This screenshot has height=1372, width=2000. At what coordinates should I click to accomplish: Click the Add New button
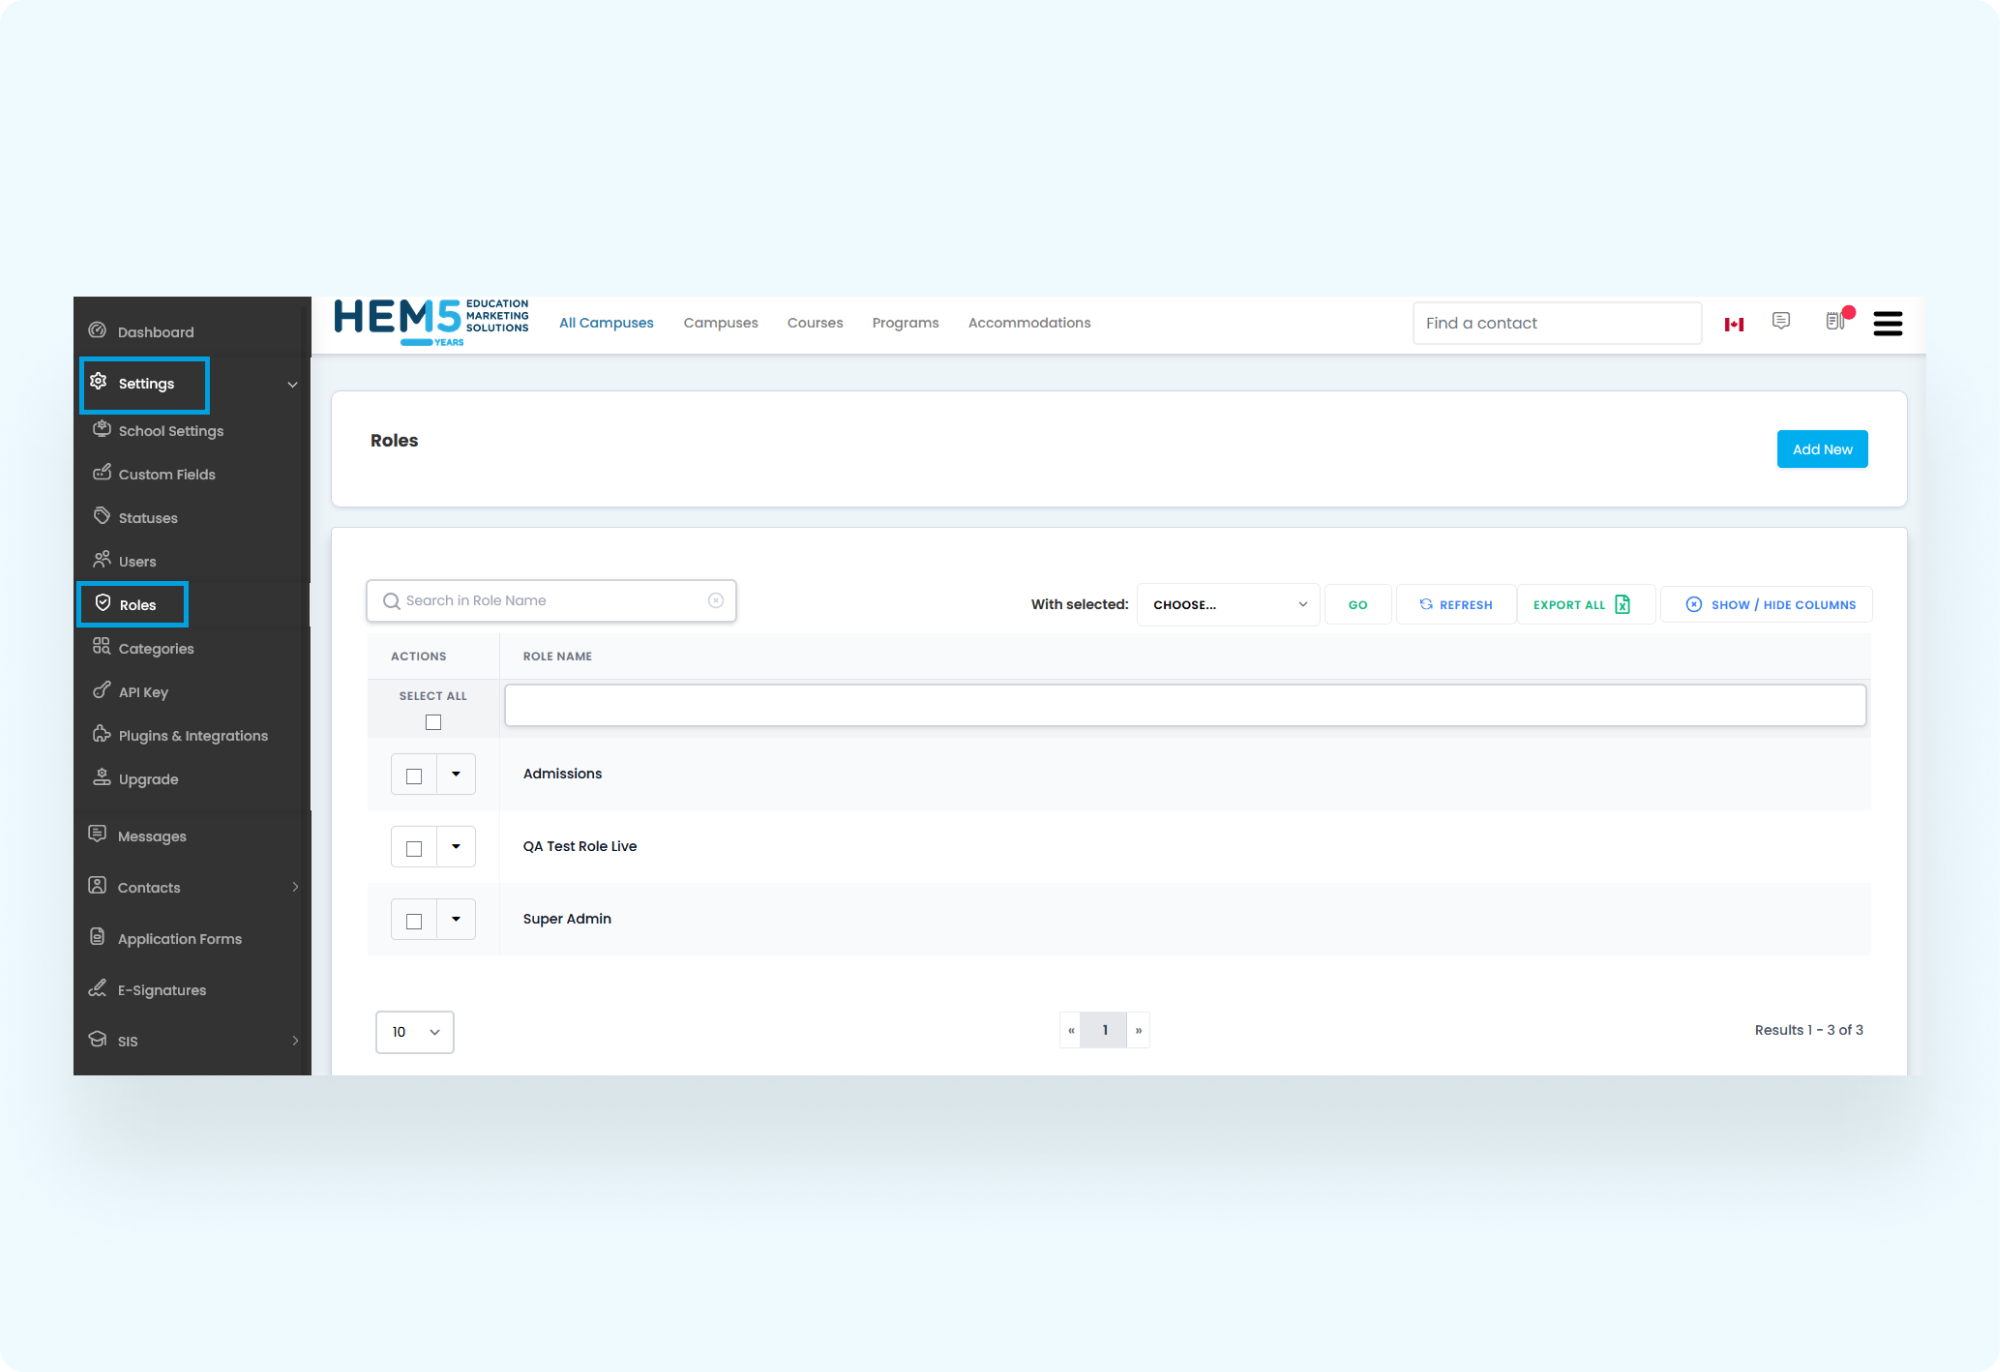point(1822,449)
